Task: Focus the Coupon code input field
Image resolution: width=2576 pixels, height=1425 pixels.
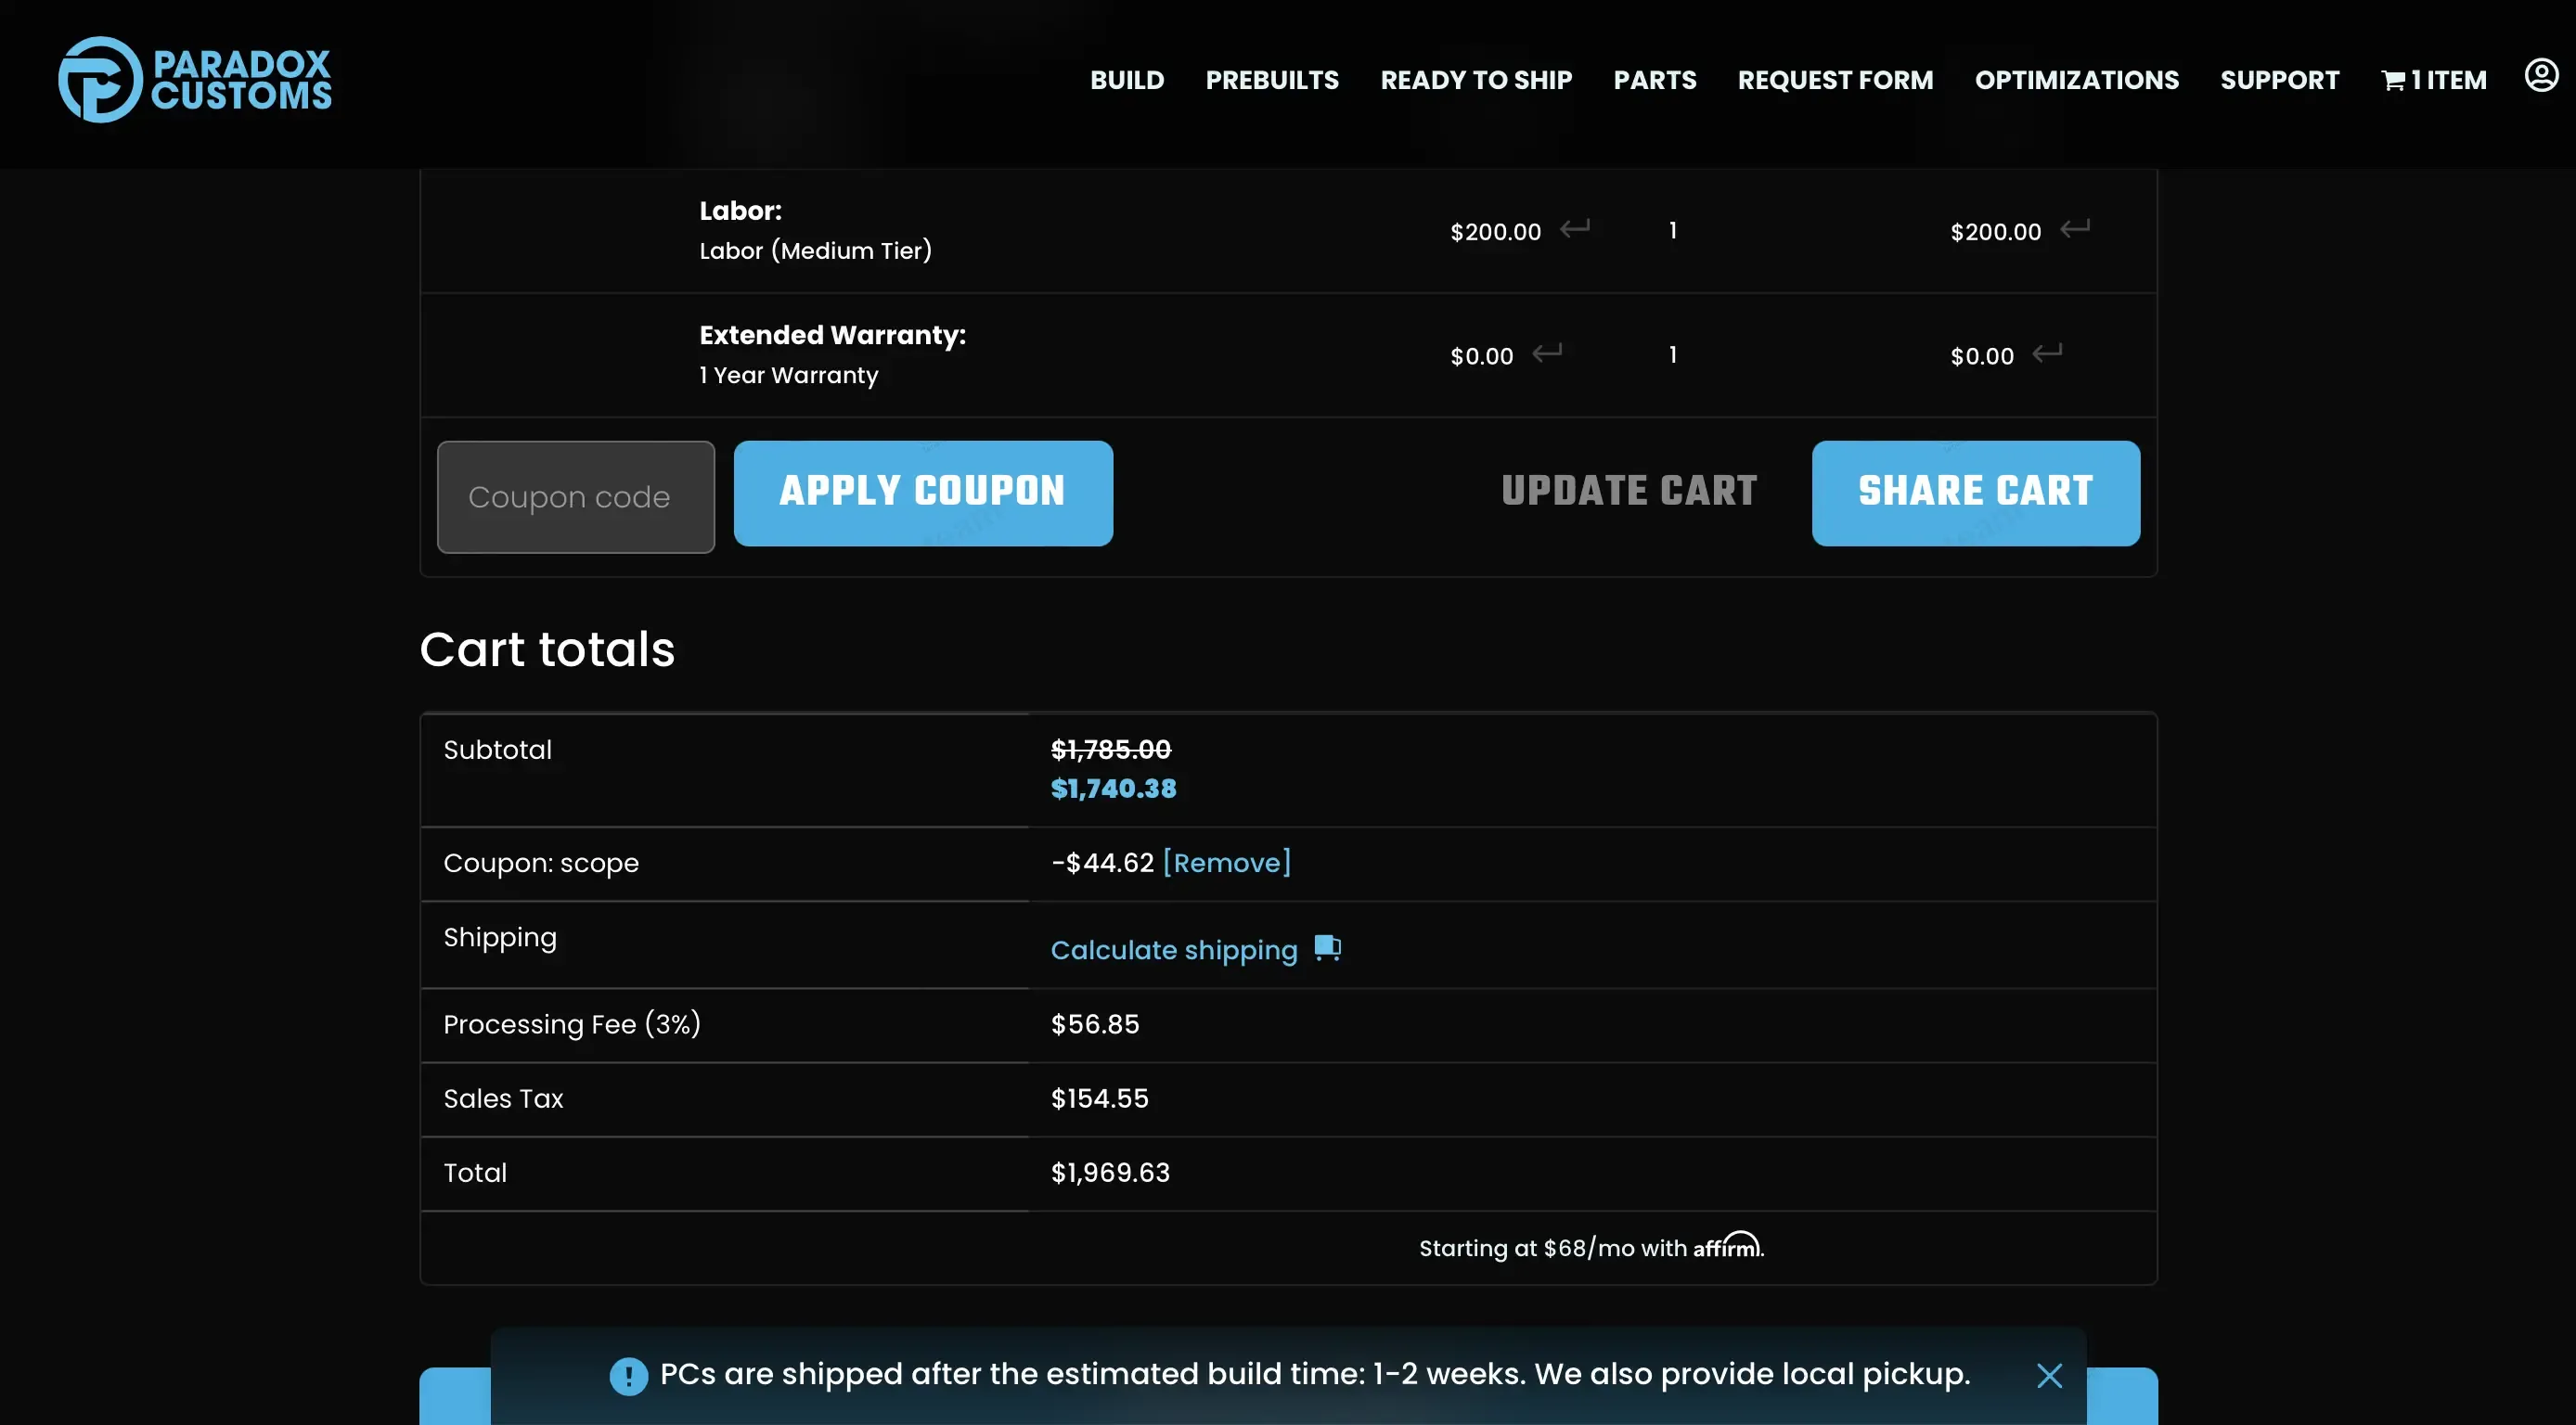Action: (x=575, y=497)
